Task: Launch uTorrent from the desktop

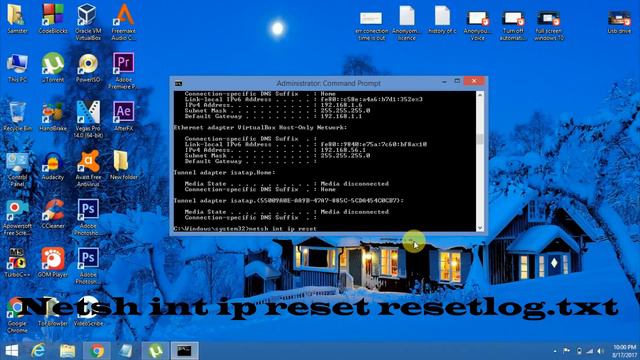Action: coord(53,68)
